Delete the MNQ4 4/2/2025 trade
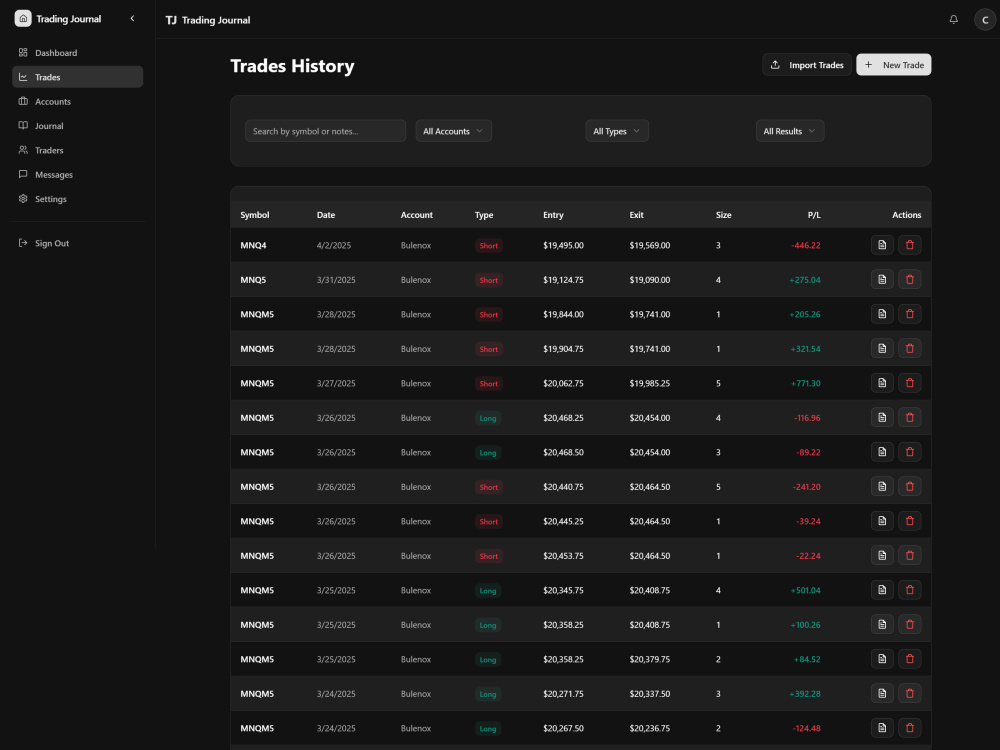The width and height of the screenshot is (1000, 750). coord(909,245)
